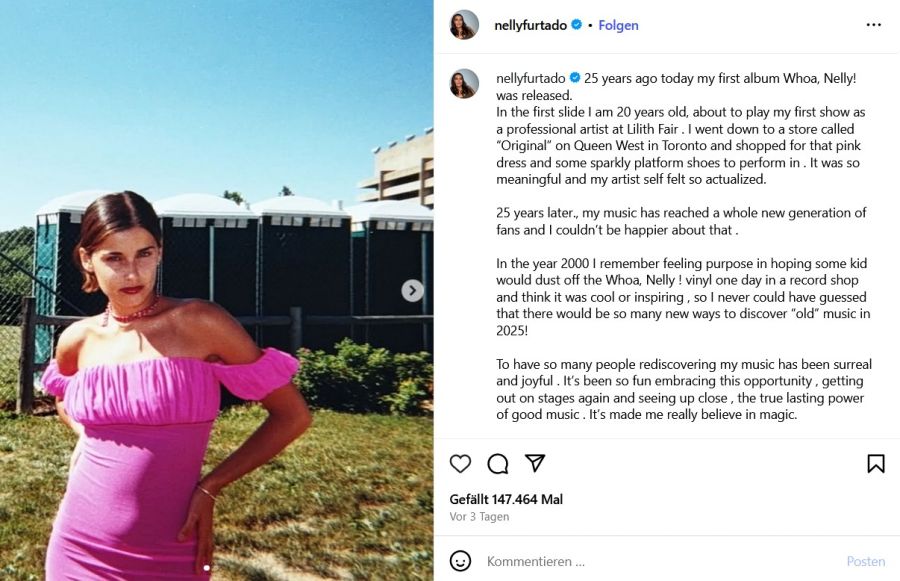
Task: Click the photo of the pink dress
Action: [216, 290]
